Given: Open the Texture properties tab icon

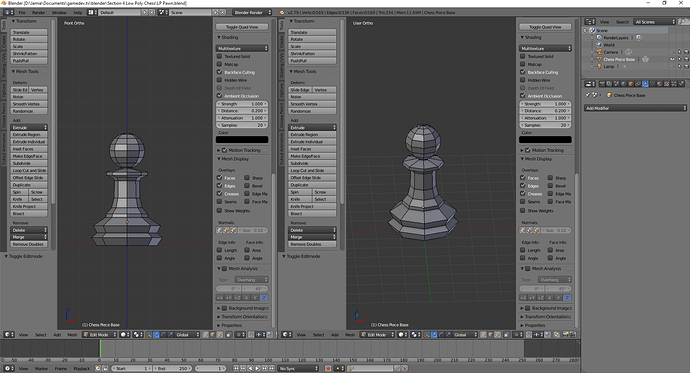Looking at the screenshot, I should click(666, 84).
